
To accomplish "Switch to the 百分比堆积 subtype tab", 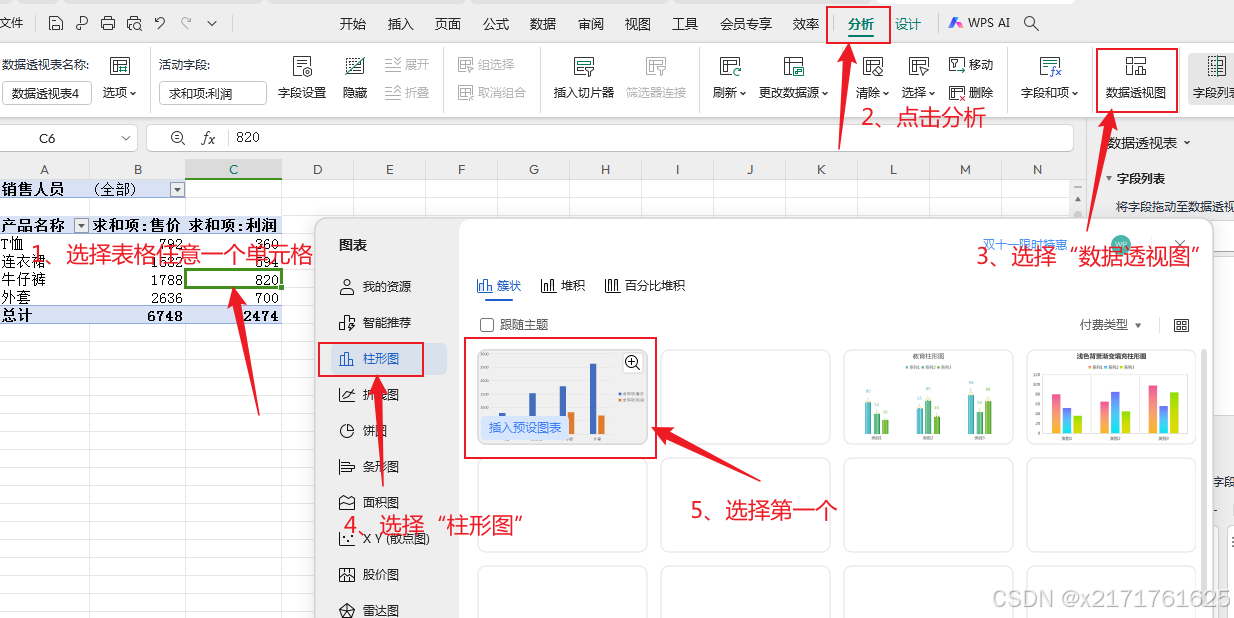I will tap(645, 286).
